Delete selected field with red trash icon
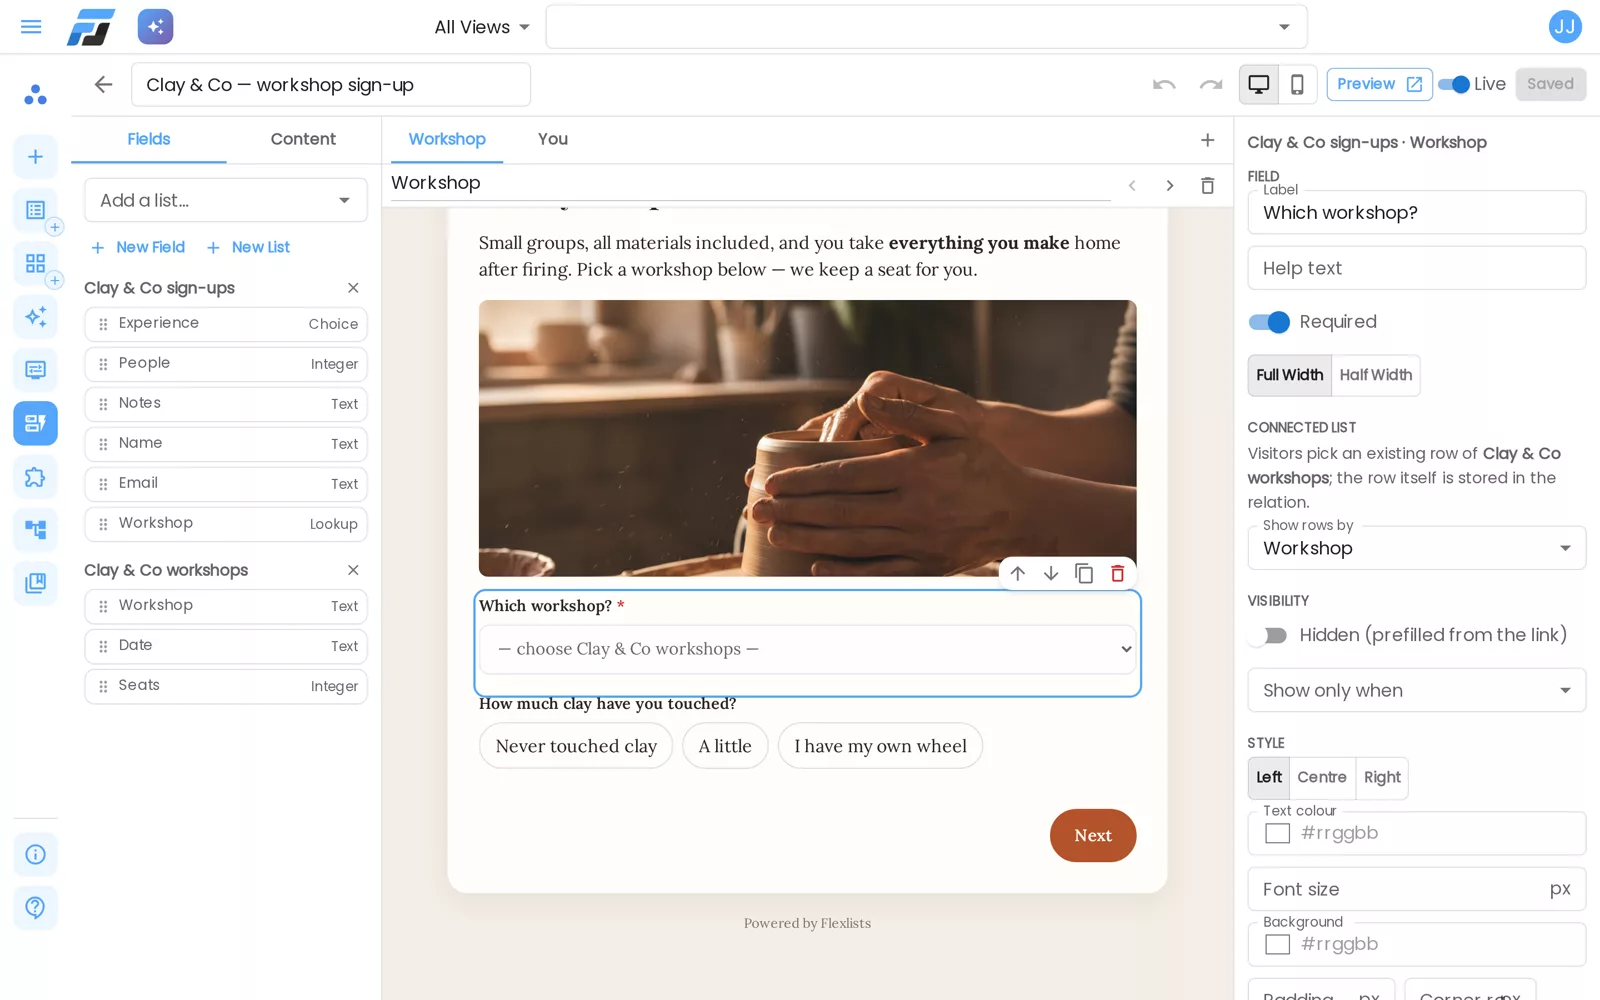 coord(1118,573)
